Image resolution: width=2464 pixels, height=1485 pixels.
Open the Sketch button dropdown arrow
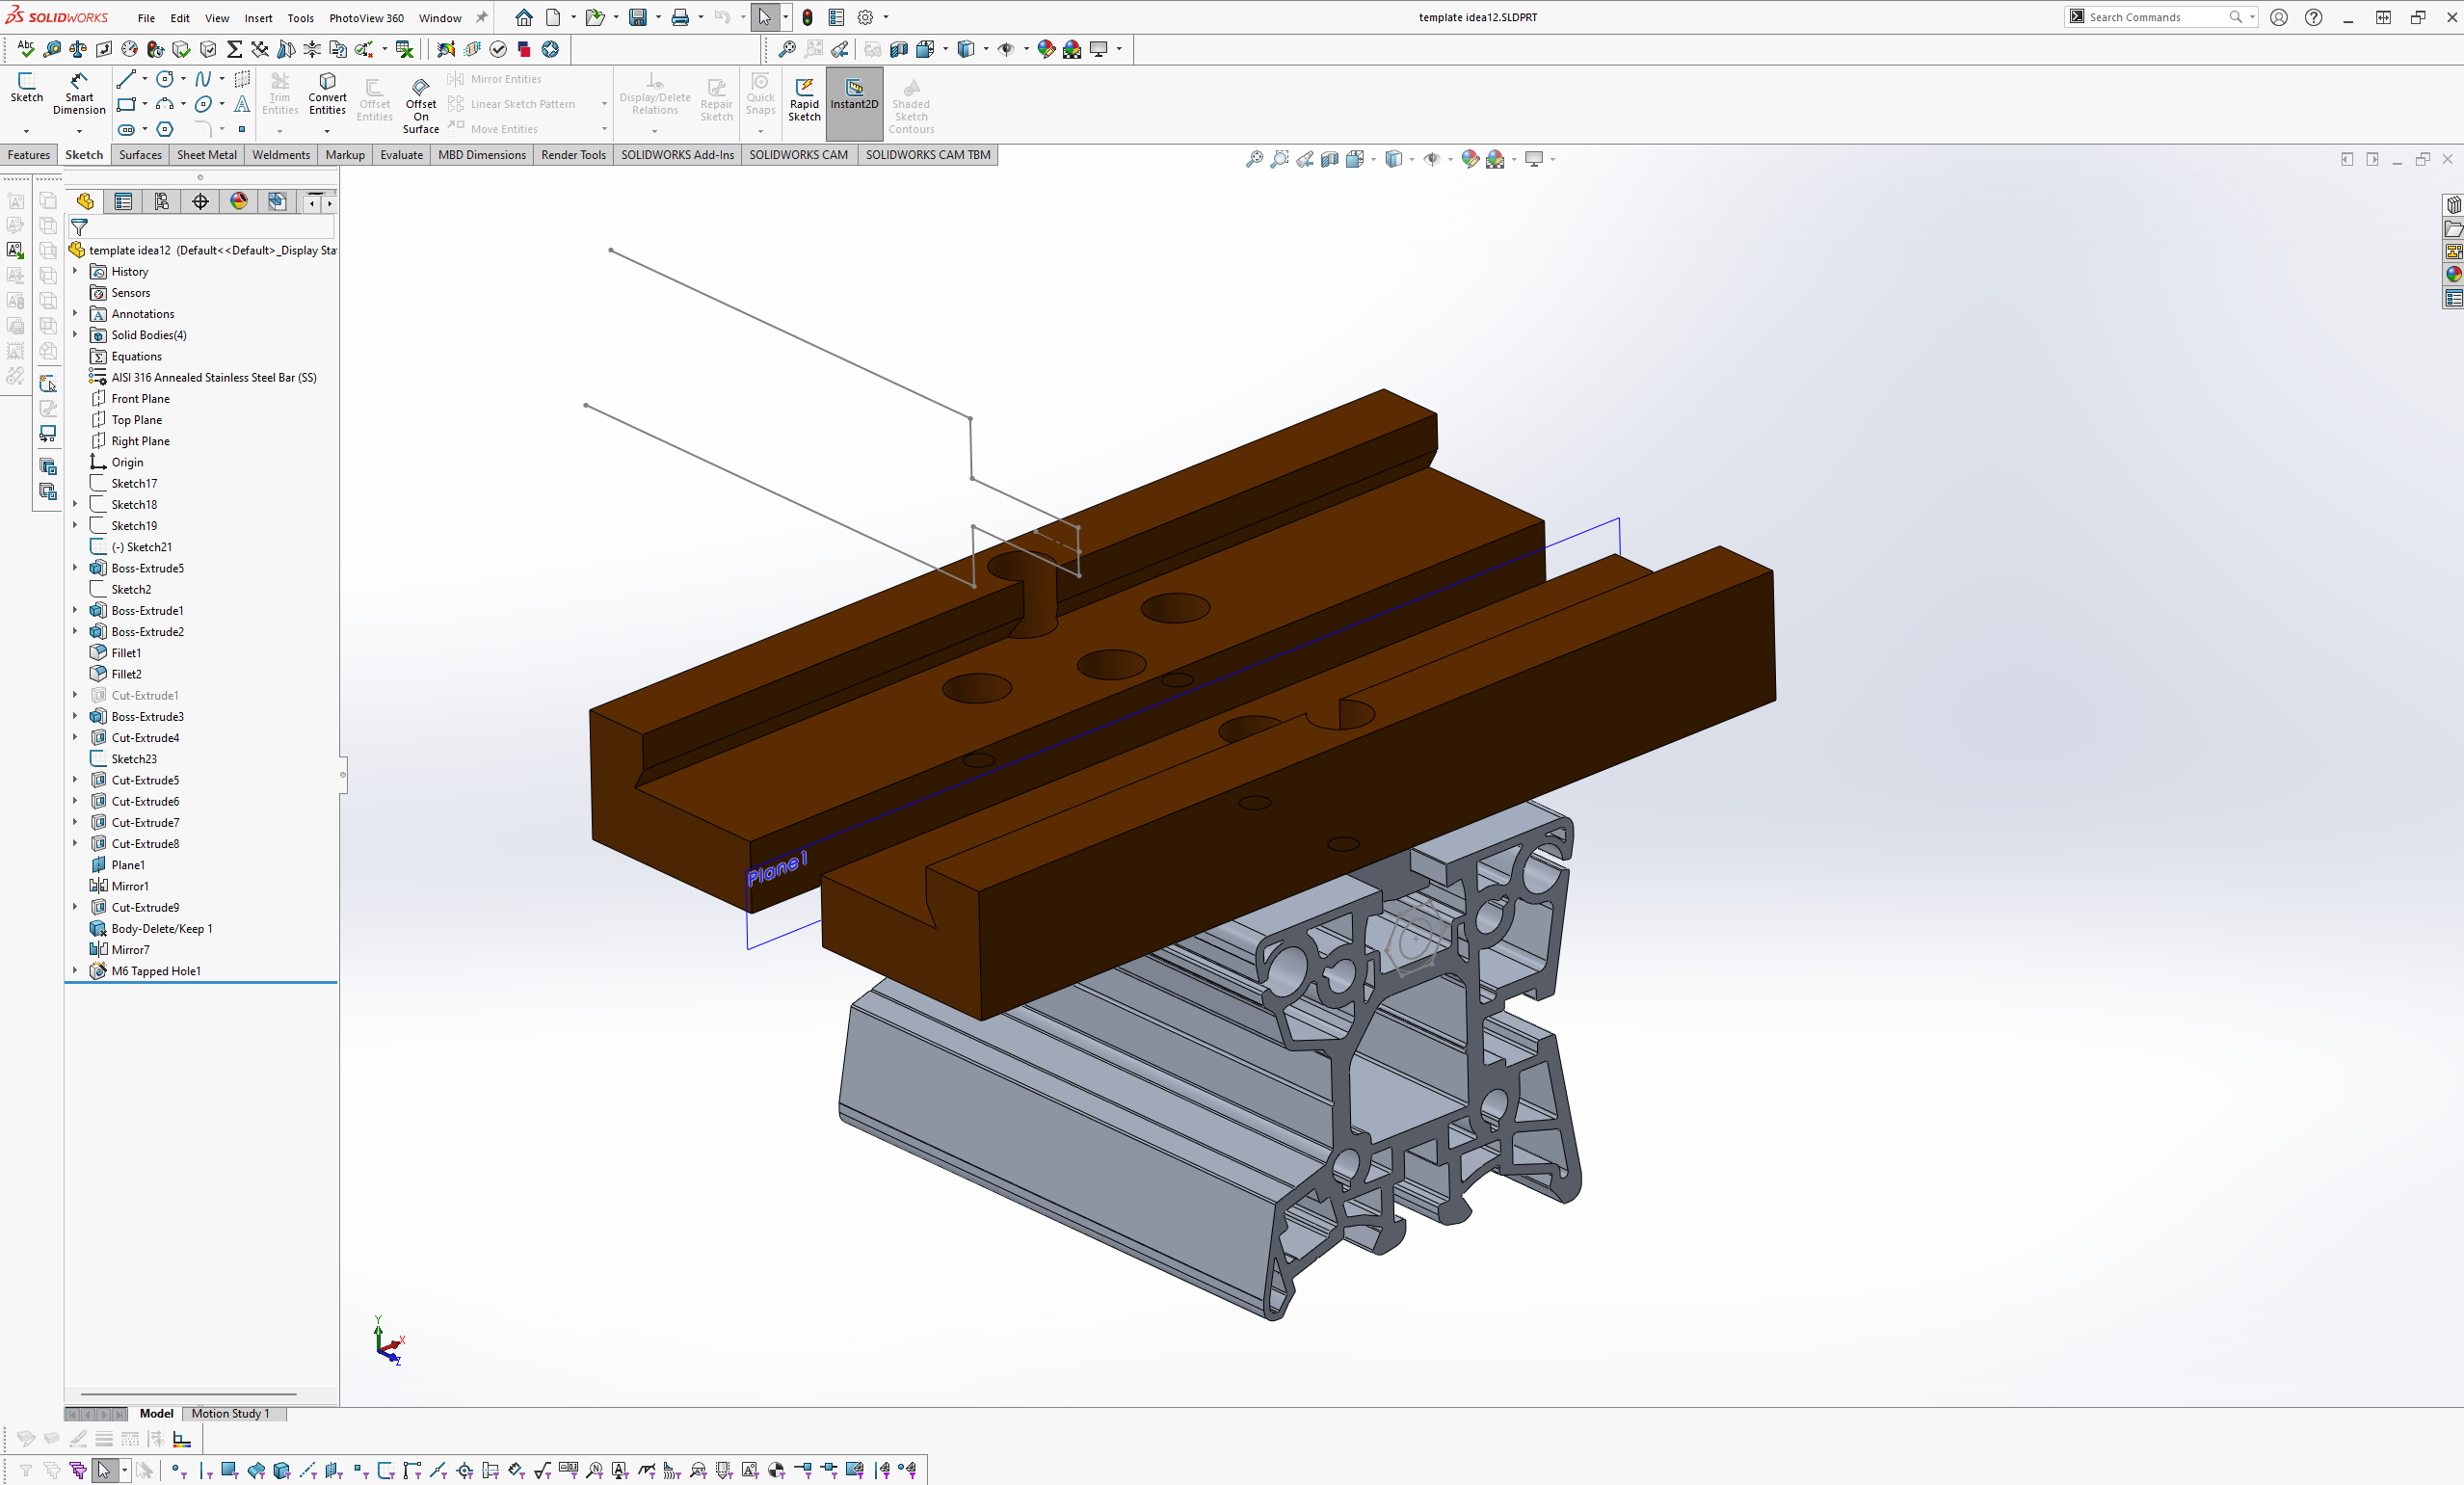(x=26, y=131)
